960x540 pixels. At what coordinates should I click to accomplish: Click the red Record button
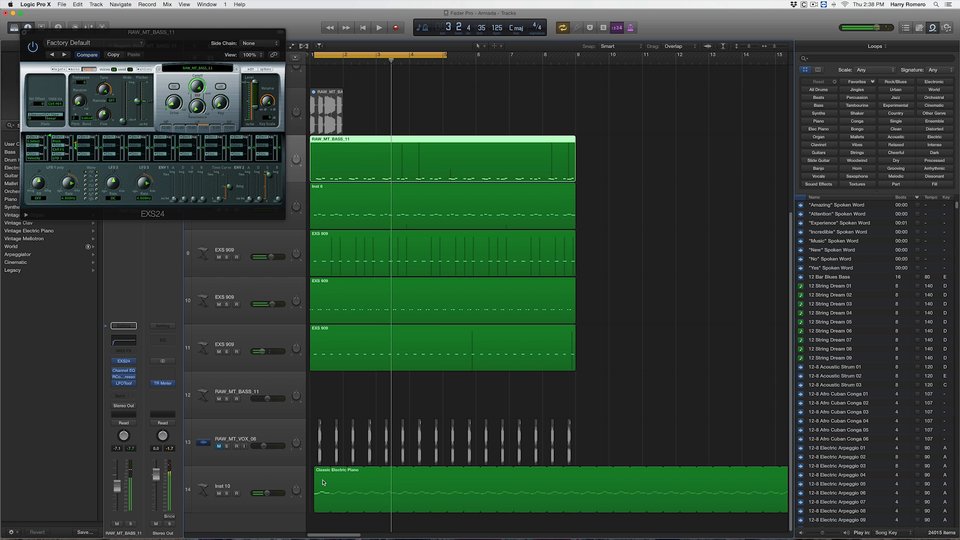click(x=396, y=28)
